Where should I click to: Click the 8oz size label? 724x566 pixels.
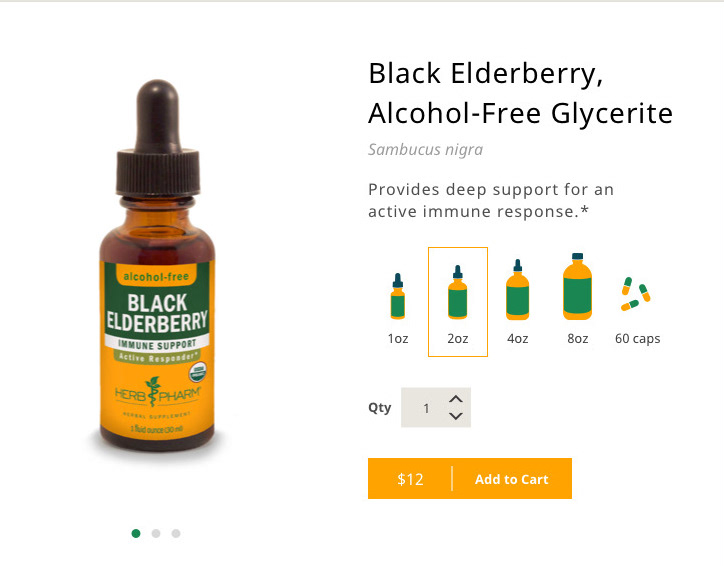point(578,338)
